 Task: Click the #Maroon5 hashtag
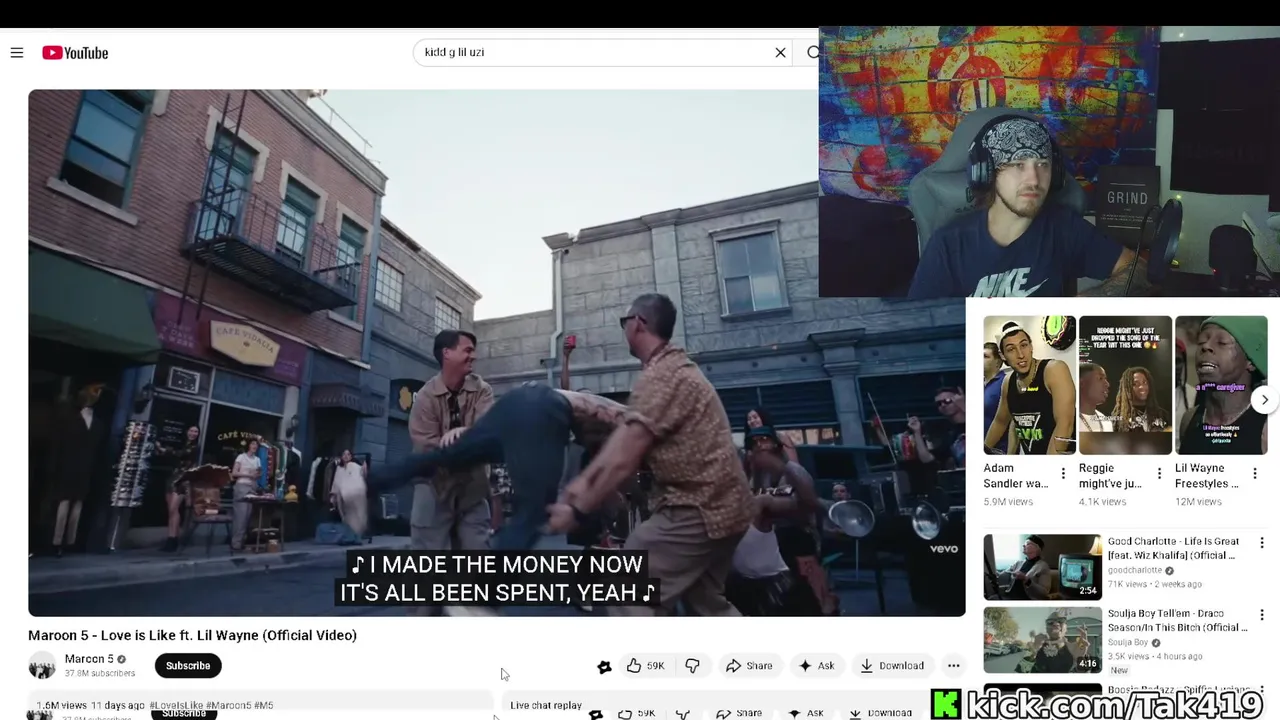coord(230,705)
